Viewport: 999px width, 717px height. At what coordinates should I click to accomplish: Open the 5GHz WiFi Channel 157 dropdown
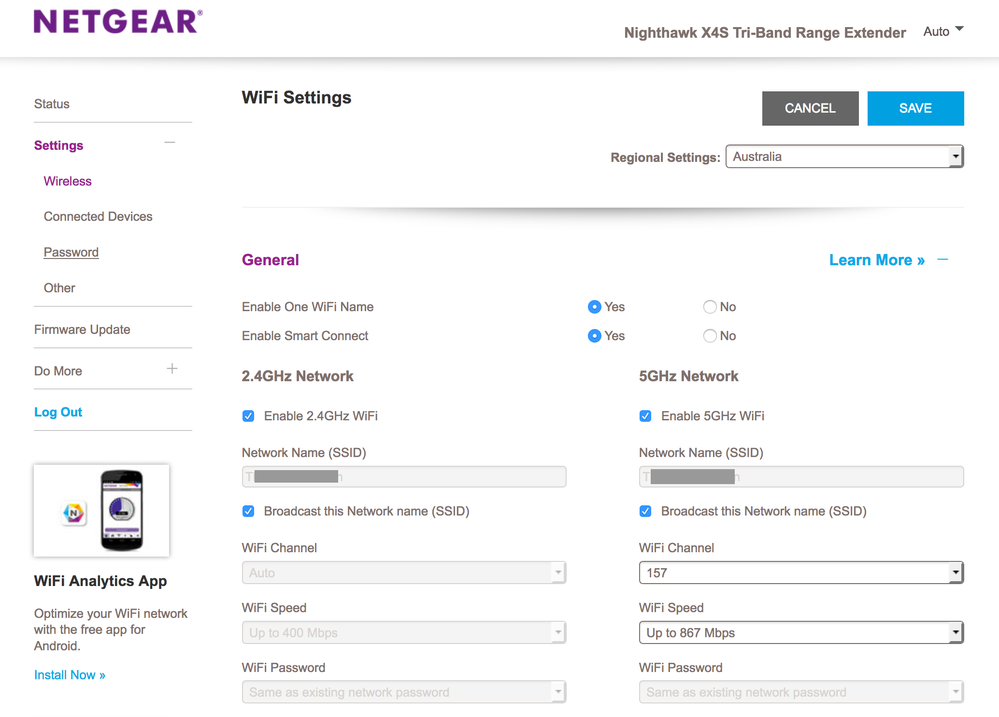tap(801, 573)
